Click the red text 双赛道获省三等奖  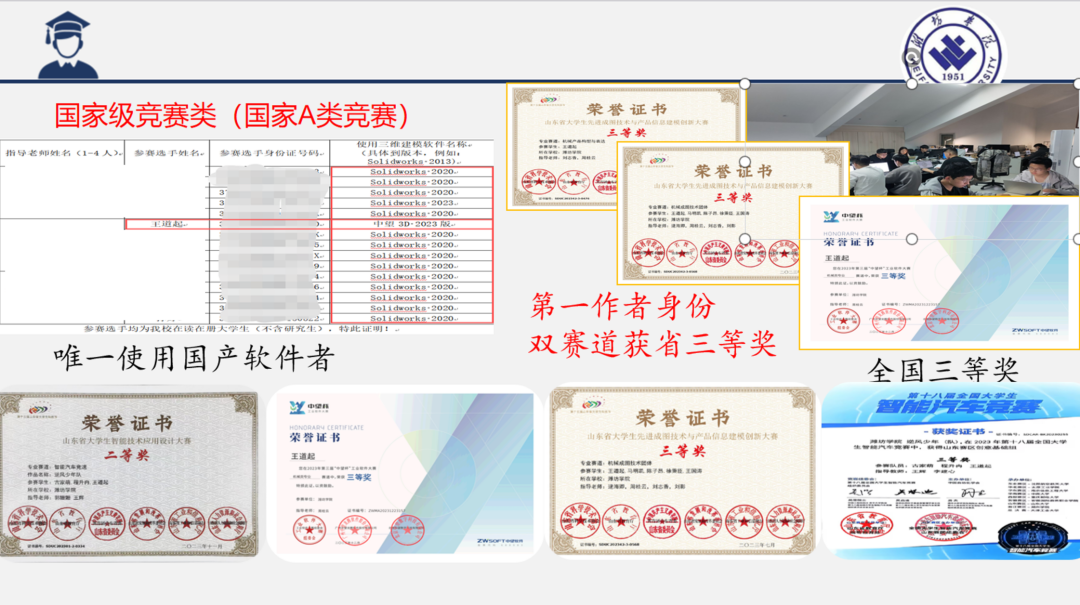653,343
